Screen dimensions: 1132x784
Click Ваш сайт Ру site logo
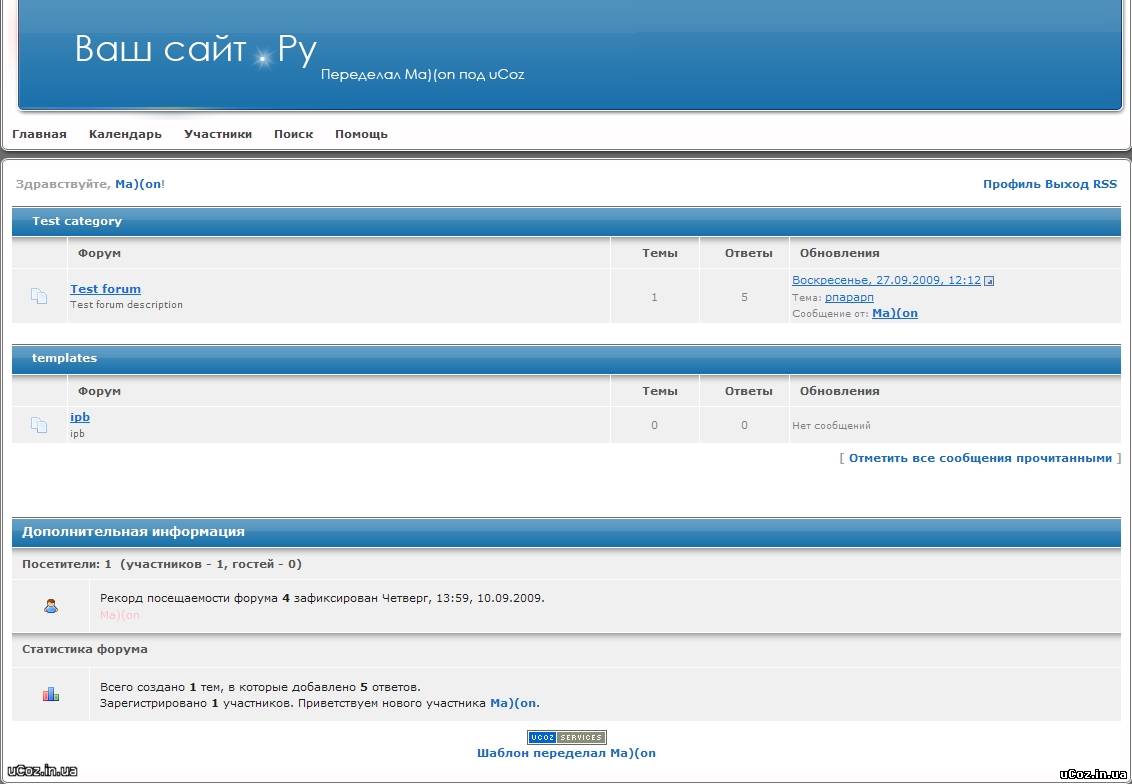[196, 50]
